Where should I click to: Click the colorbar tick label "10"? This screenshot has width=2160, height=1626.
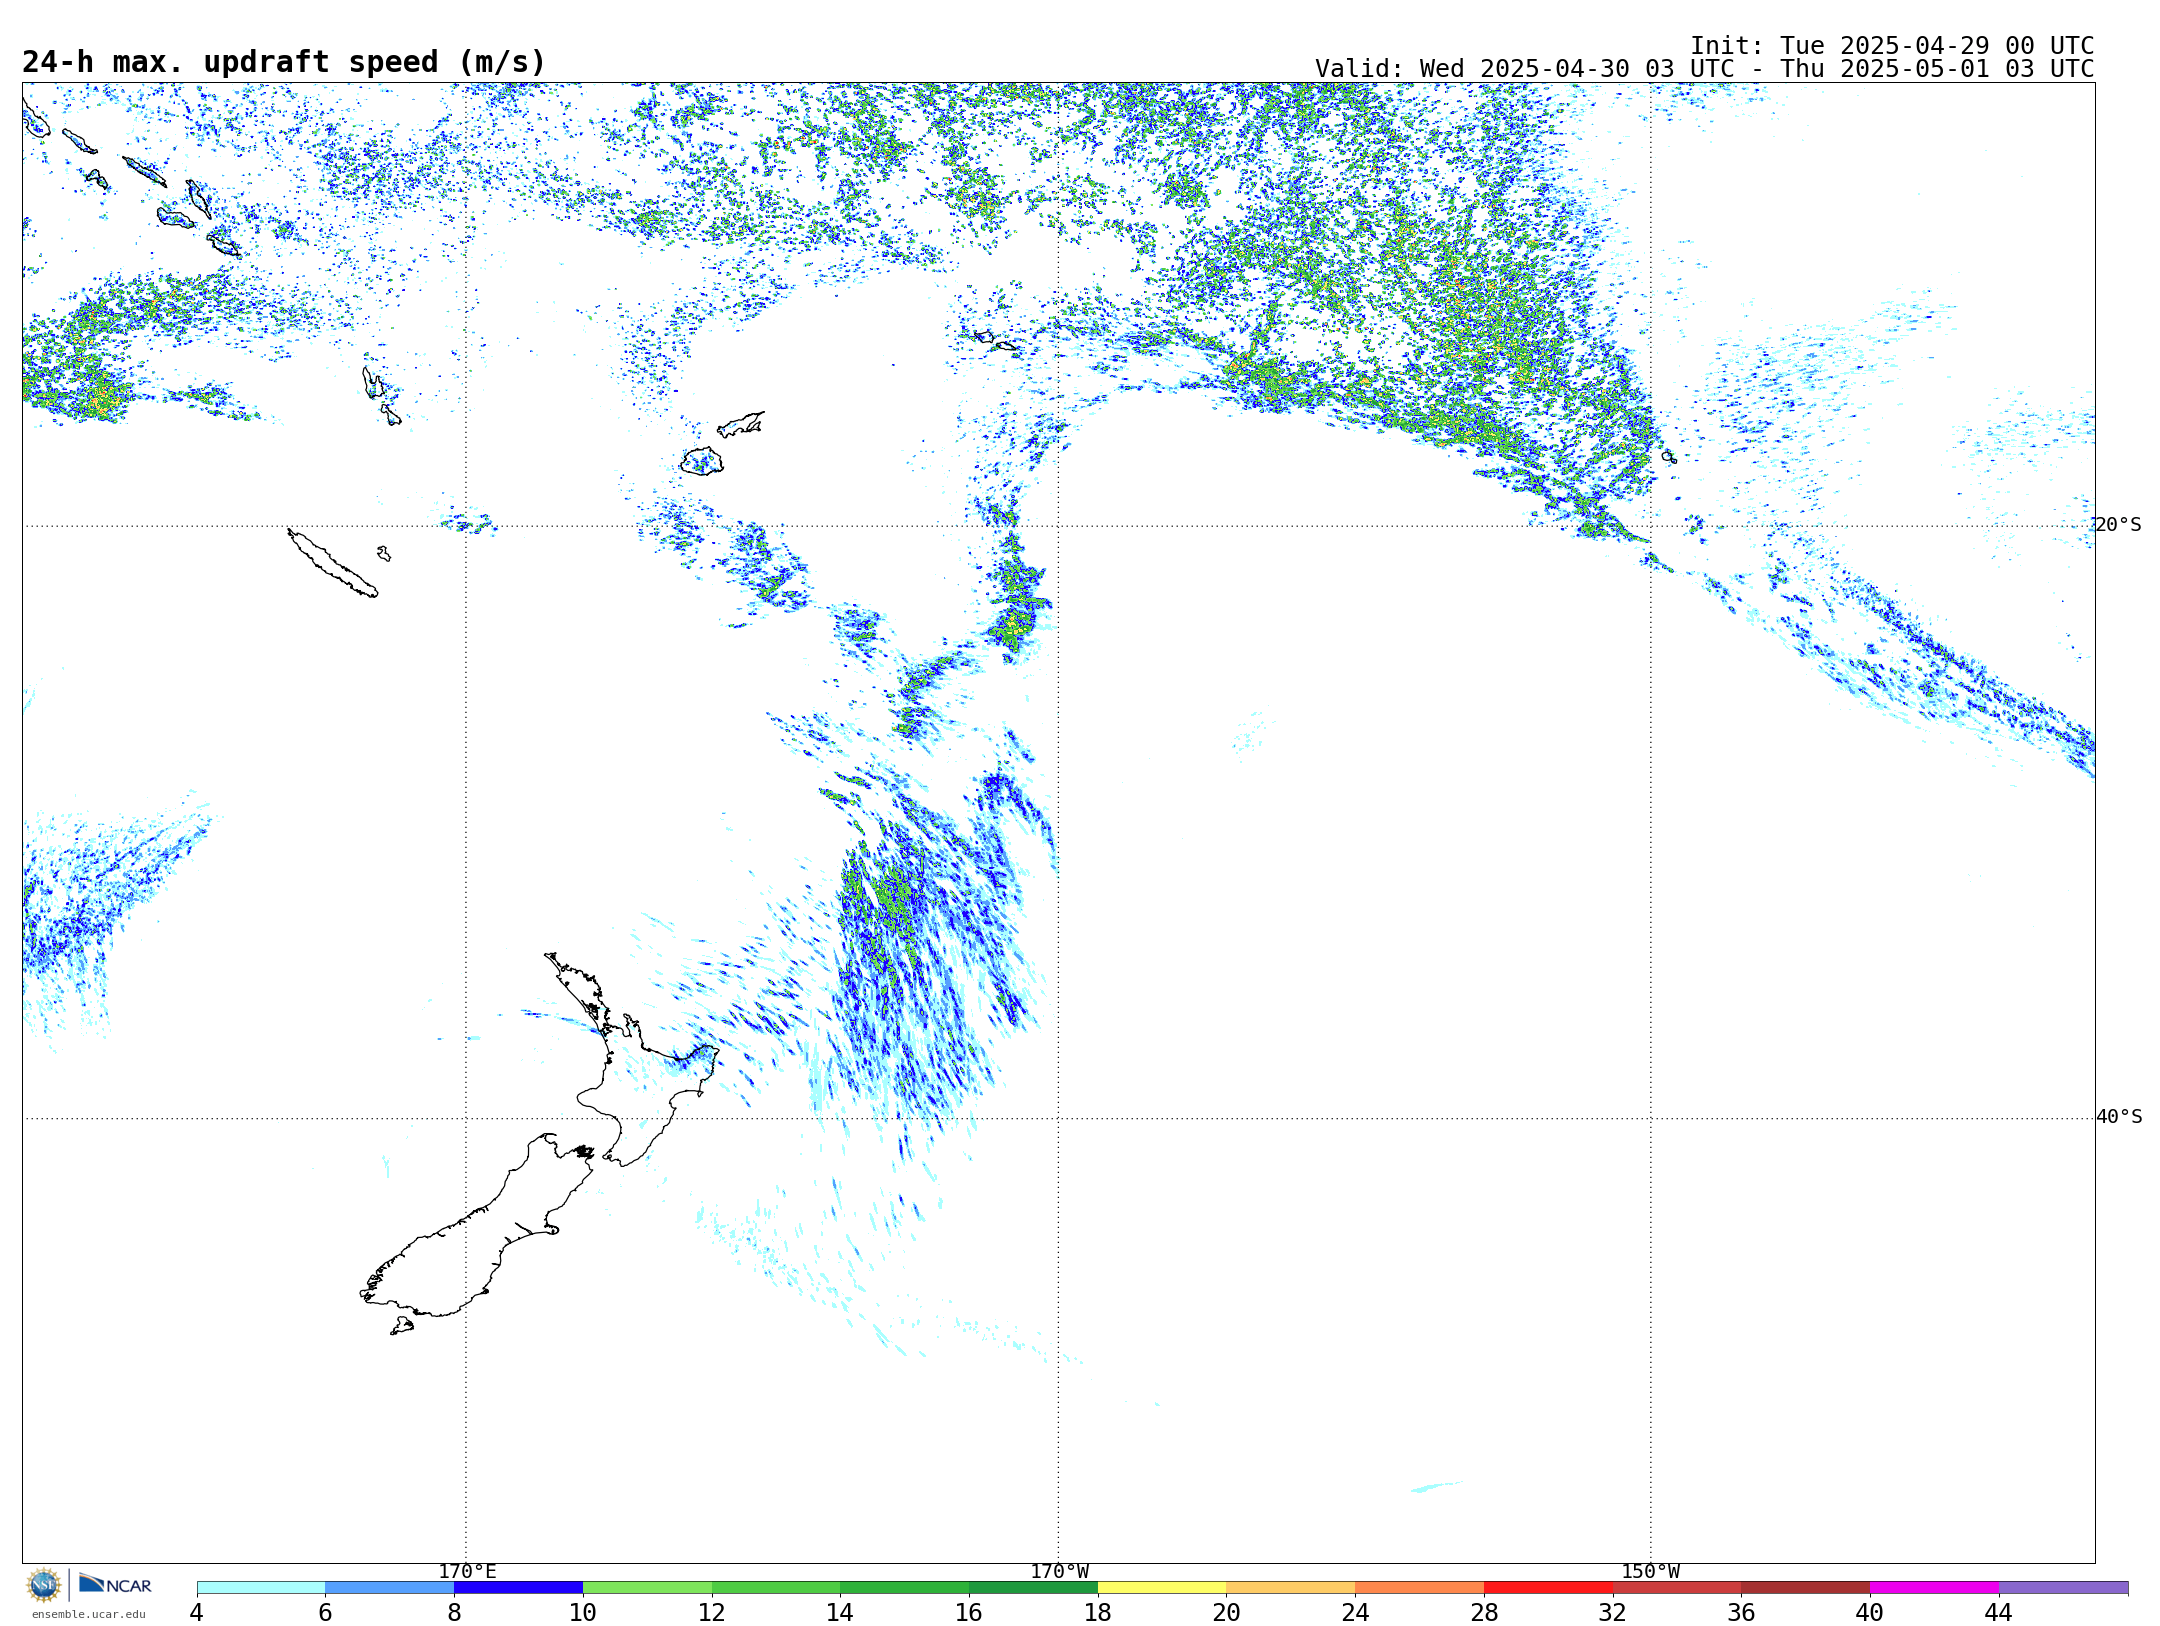(583, 1612)
